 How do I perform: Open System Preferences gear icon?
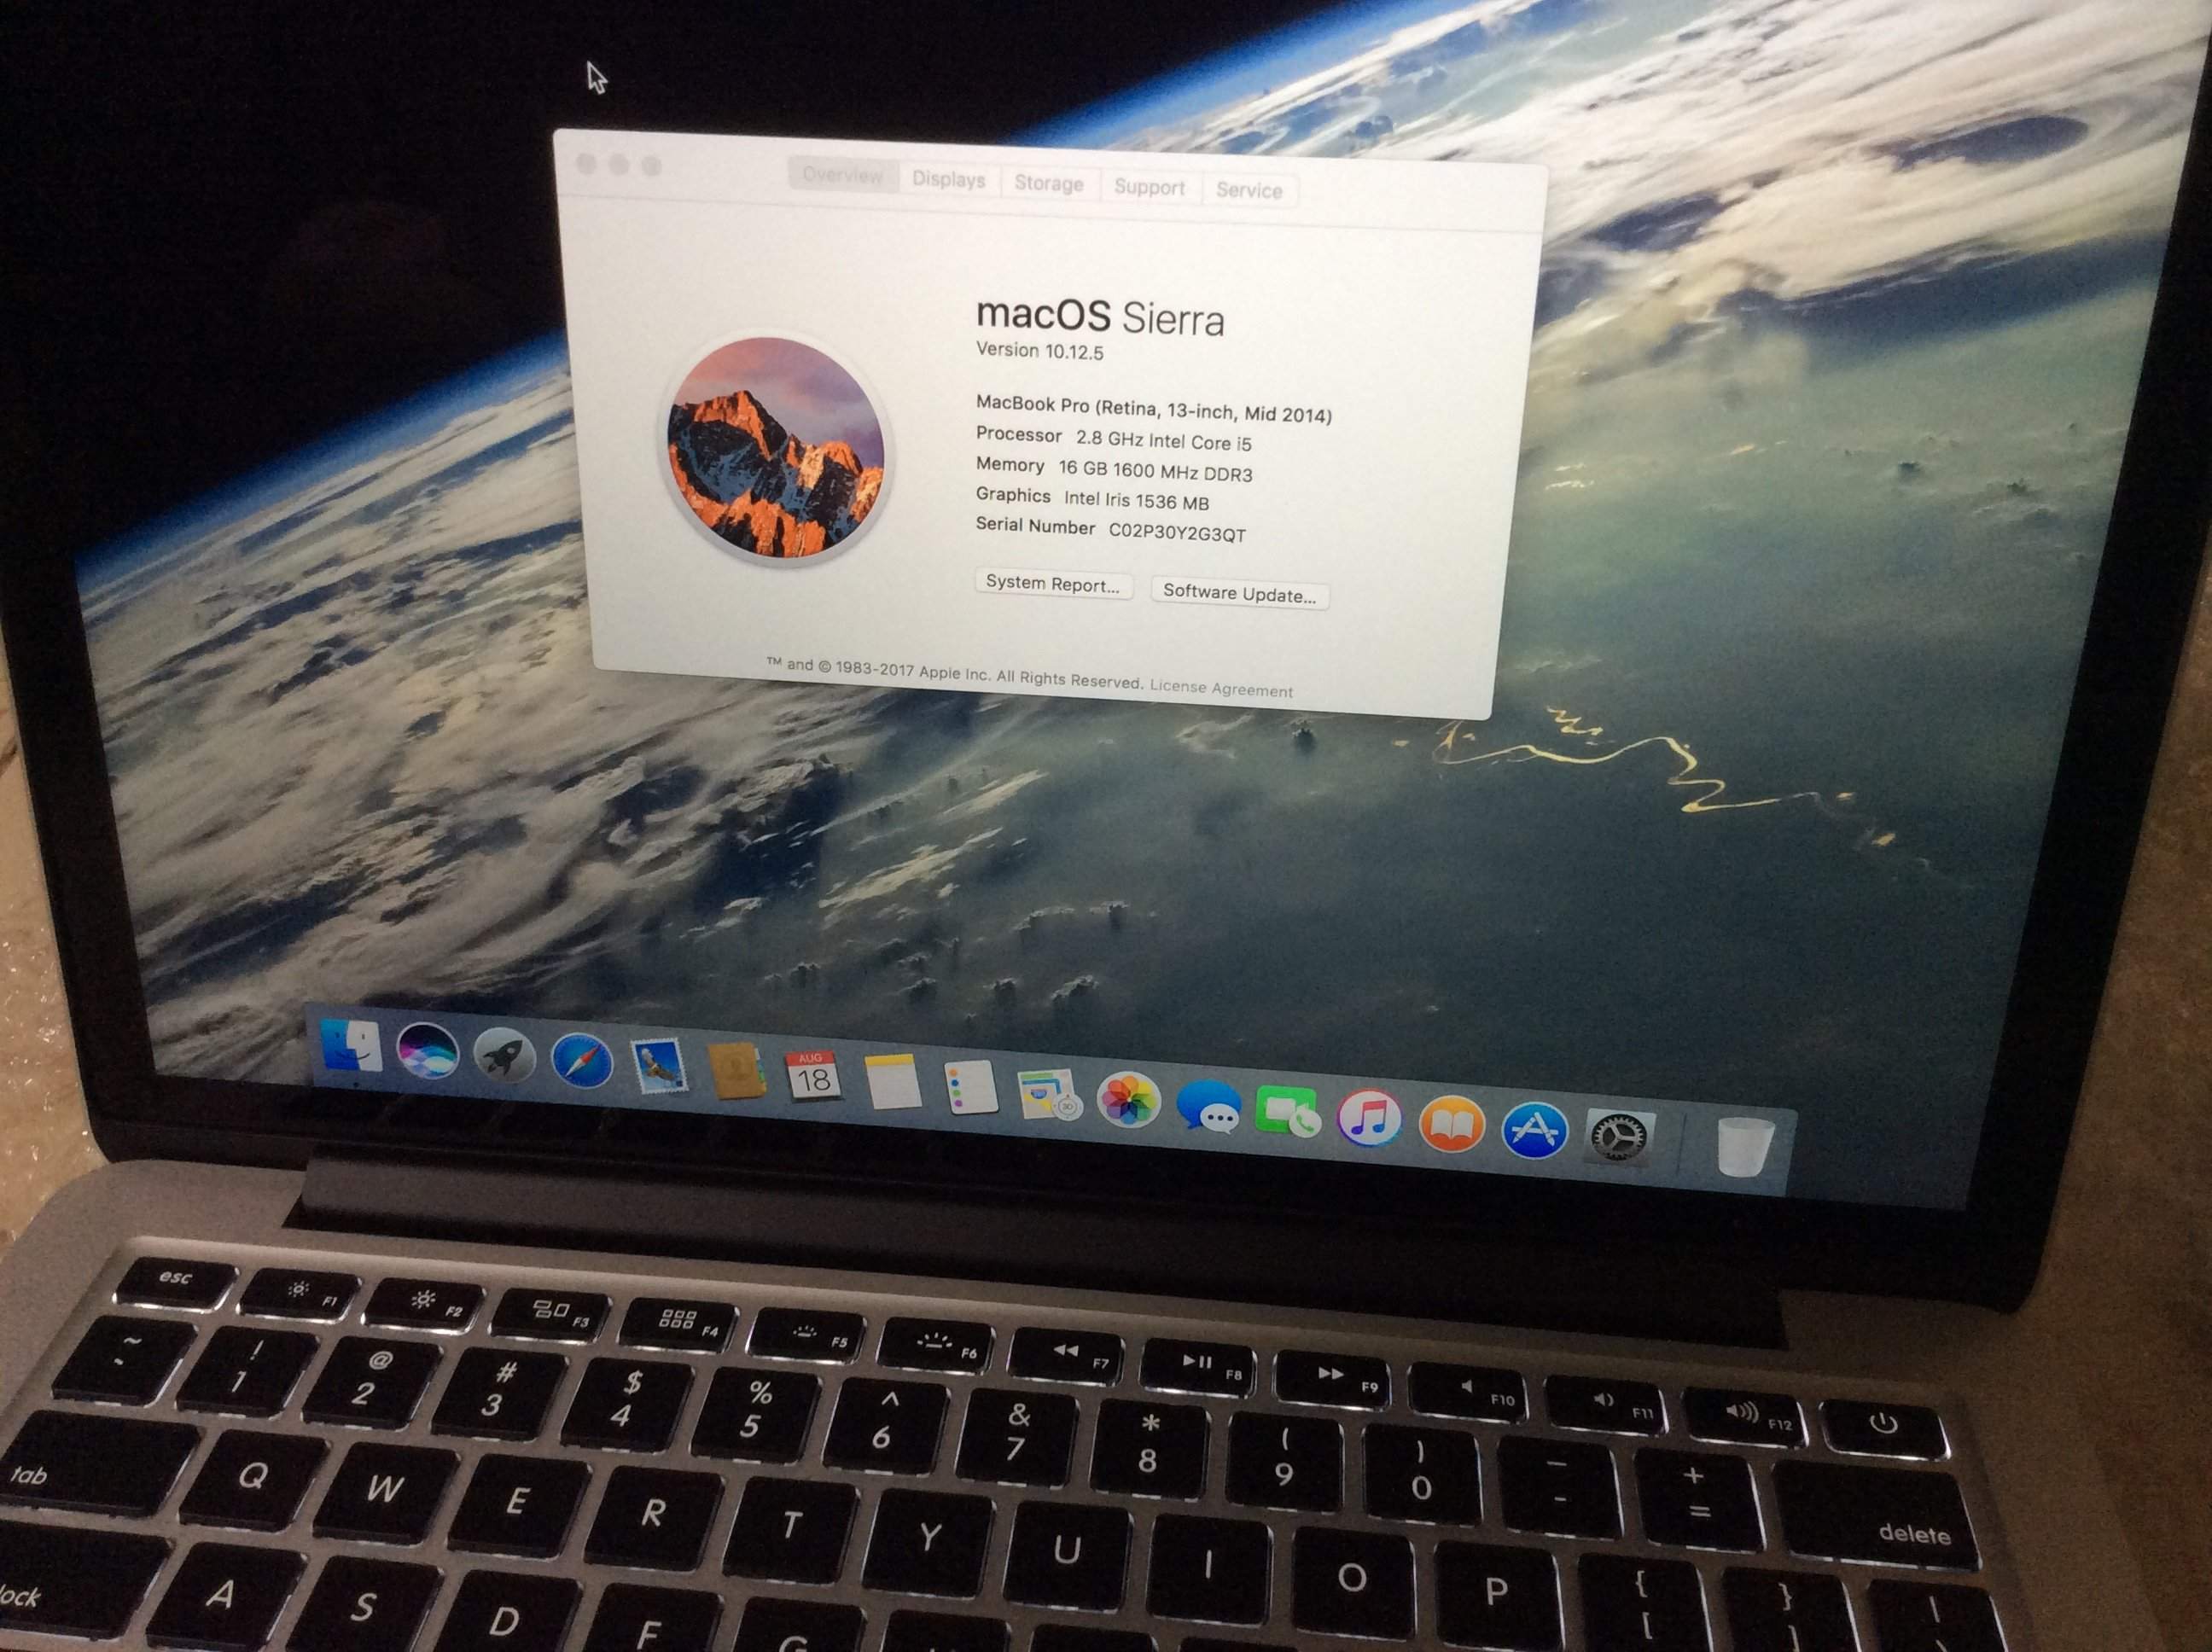pos(1618,1137)
